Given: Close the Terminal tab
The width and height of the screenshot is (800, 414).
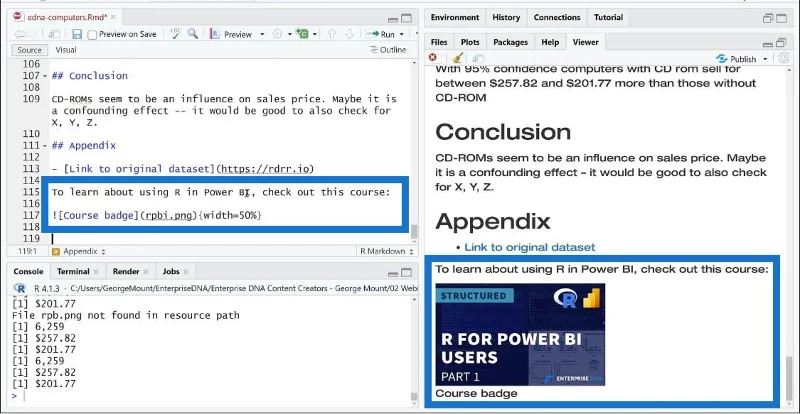Looking at the screenshot, I should pyautogui.click(x=95, y=272).
